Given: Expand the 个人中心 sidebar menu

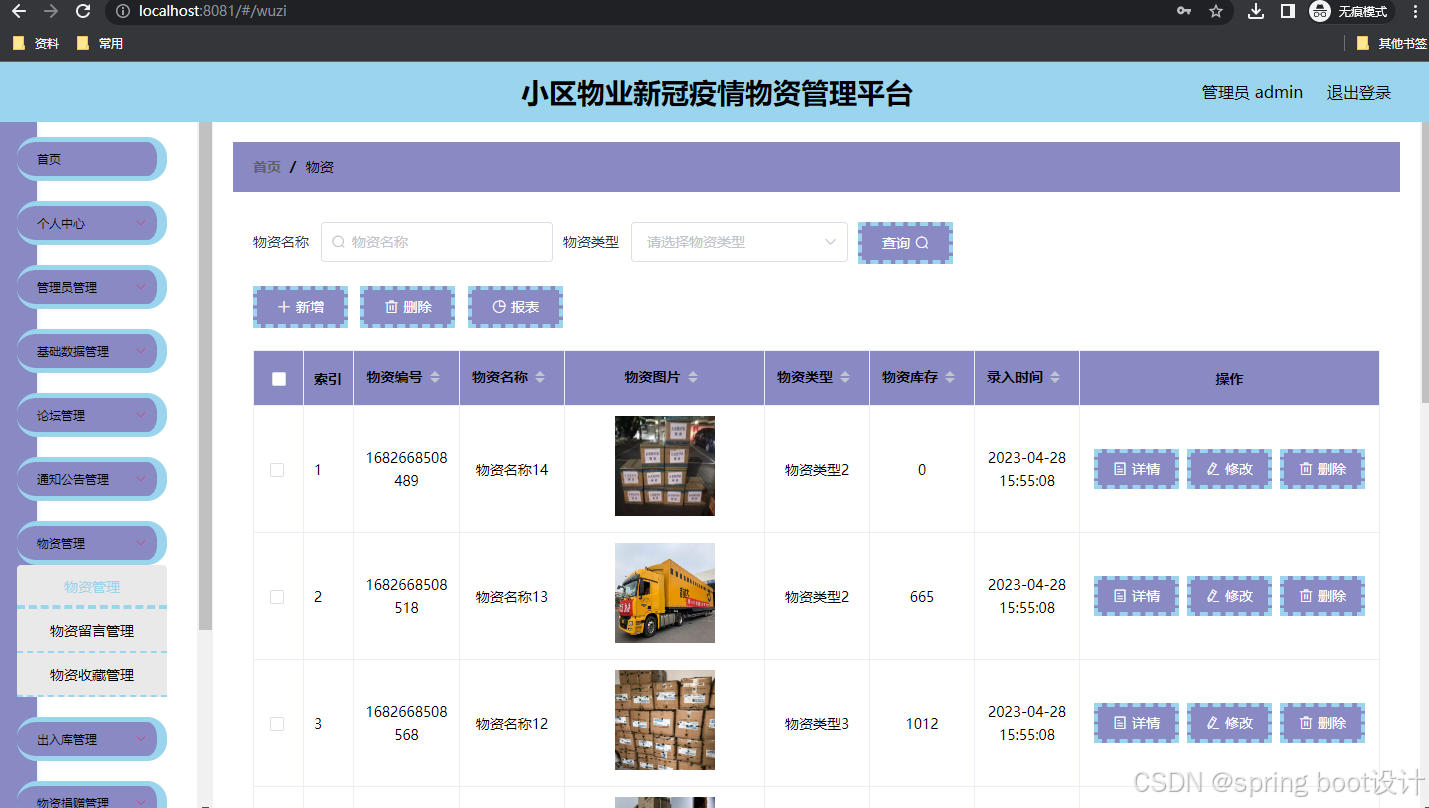Looking at the screenshot, I should [91, 223].
